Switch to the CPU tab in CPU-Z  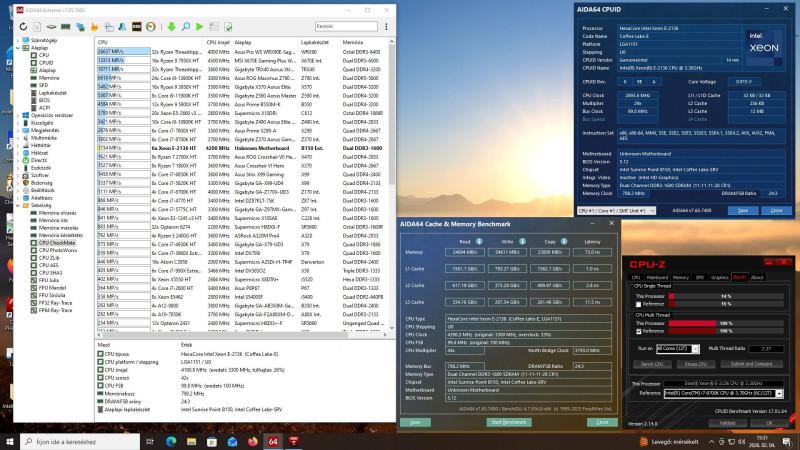(636, 277)
